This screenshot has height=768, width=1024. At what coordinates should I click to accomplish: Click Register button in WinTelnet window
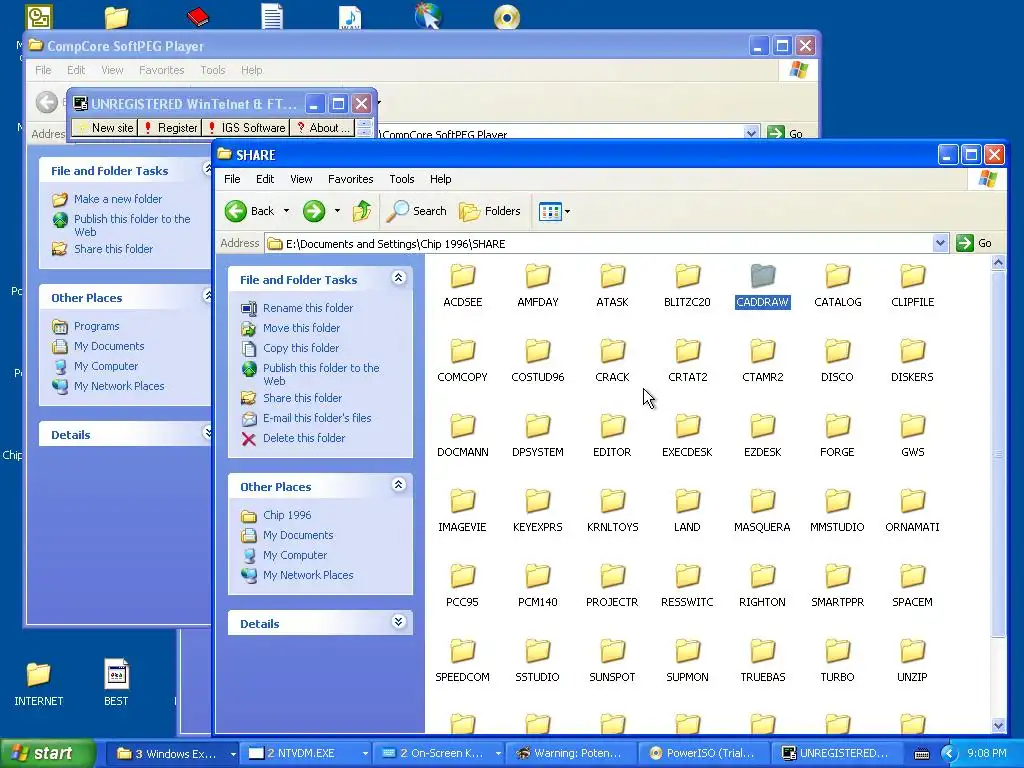tap(170, 128)
